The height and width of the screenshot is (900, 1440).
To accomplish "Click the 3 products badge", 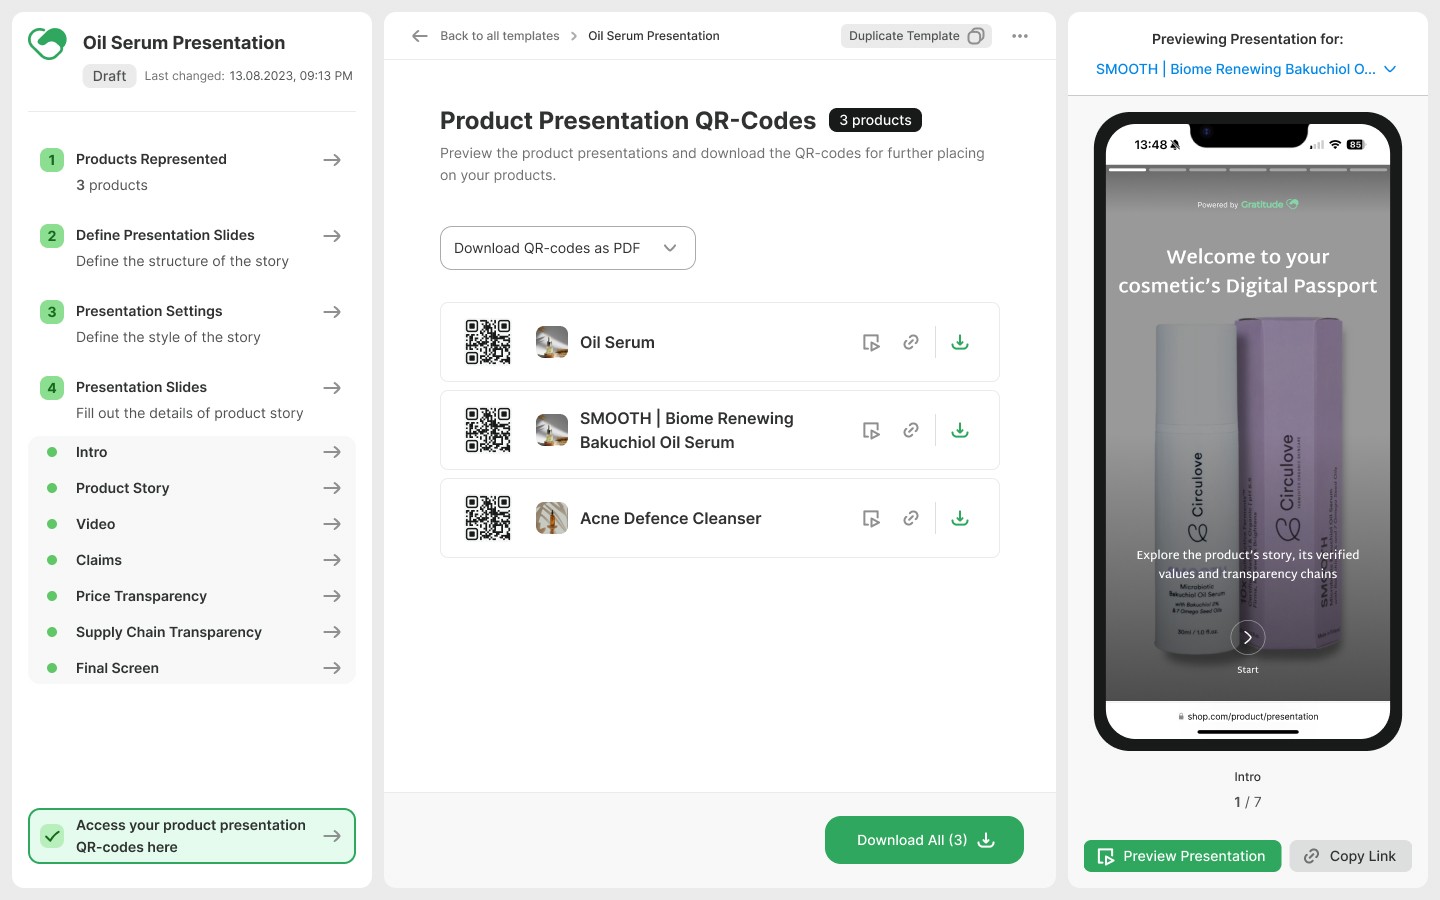I will [x=875, y=120].
